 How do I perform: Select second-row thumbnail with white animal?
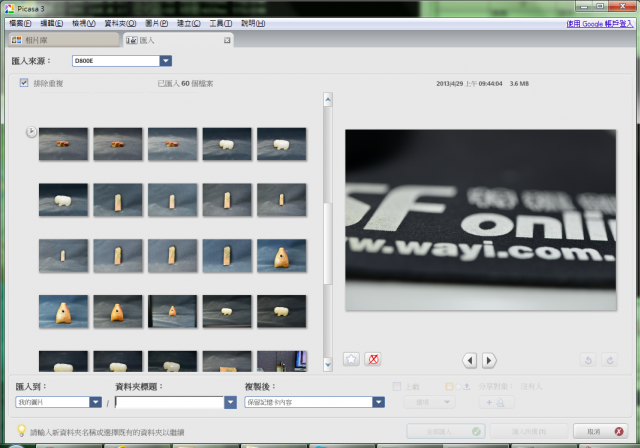[x=63, y=200]
